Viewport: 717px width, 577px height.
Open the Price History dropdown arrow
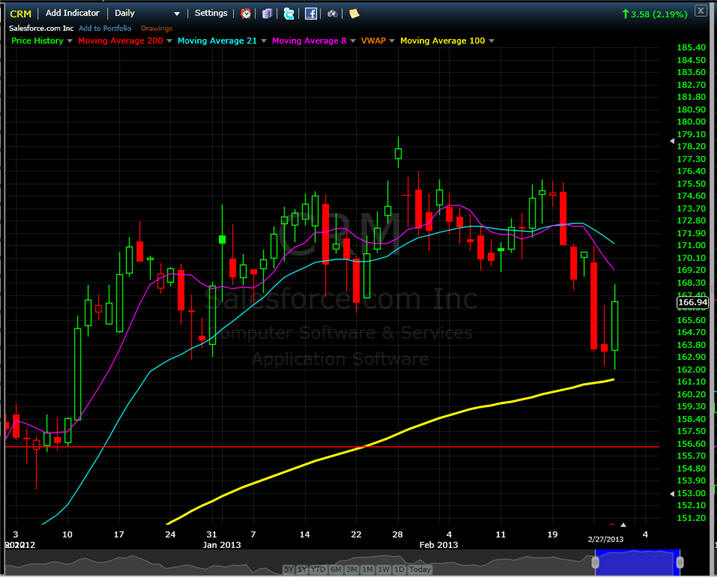click(68, 40)
